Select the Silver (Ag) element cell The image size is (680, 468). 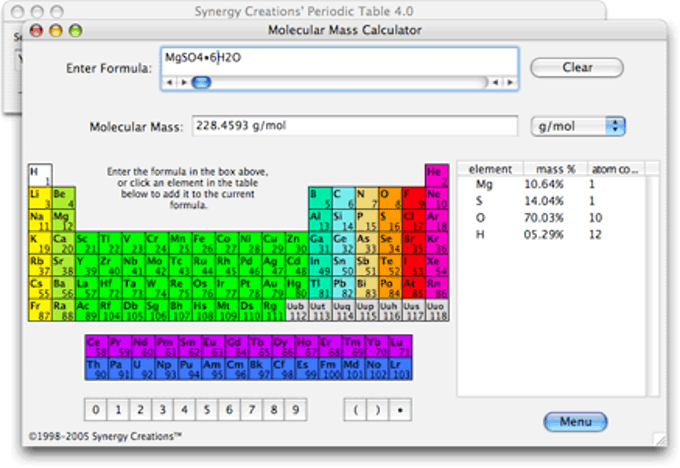[x=273, y=265]
